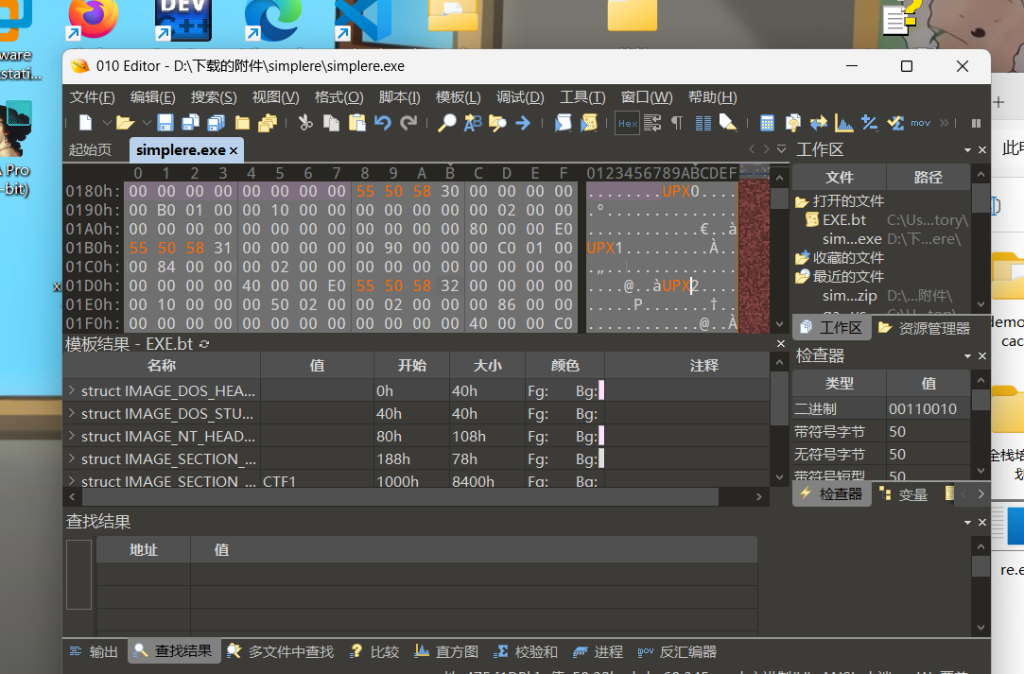Viewport: 1024px width, 674px height.
Task: Switch to the 资源管理器 tab
Action: (925, 328)
